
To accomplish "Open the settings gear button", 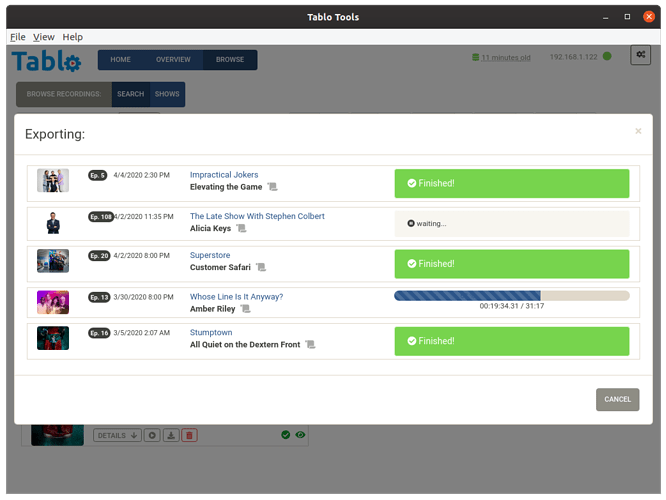I will point(640,55).
